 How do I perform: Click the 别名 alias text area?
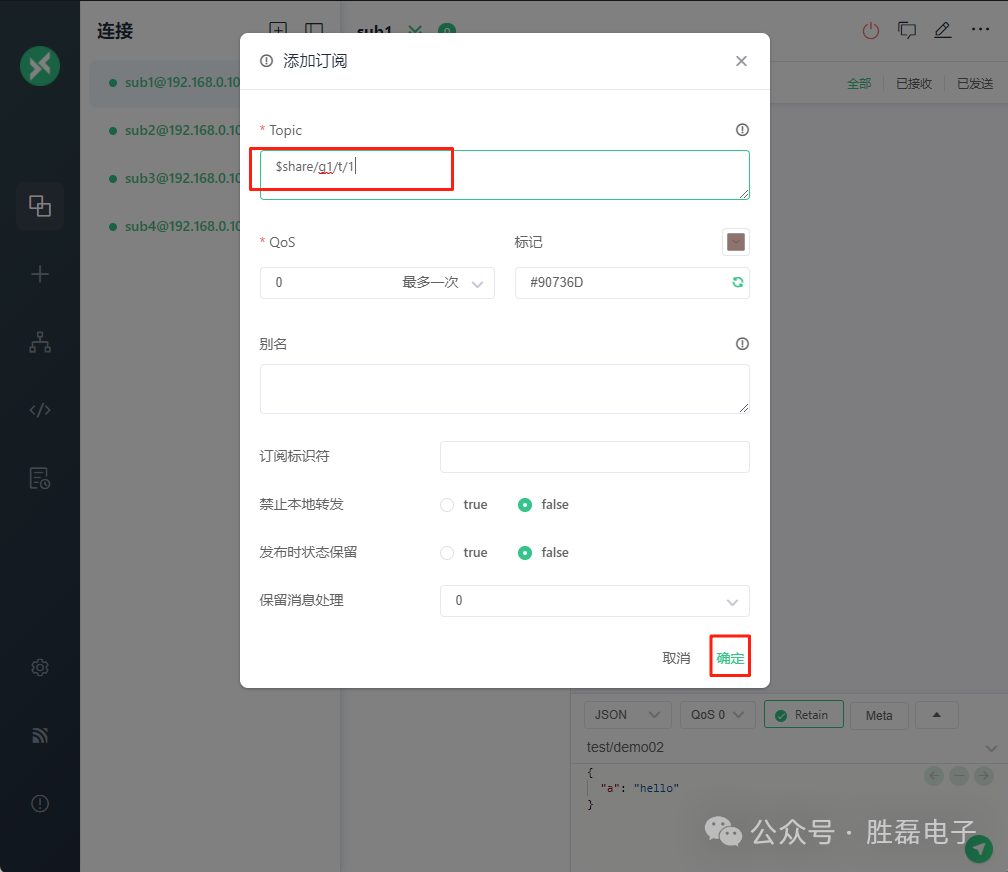(x=505, y=389)
